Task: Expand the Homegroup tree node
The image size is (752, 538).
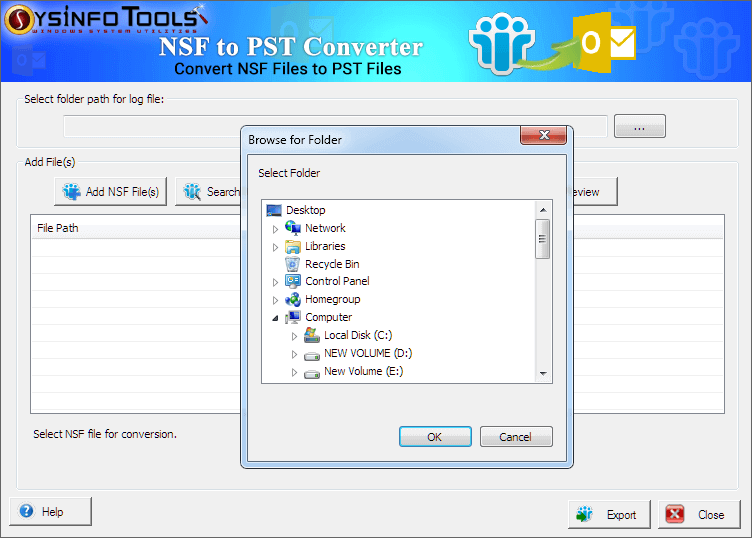Action: click(275, 301)
